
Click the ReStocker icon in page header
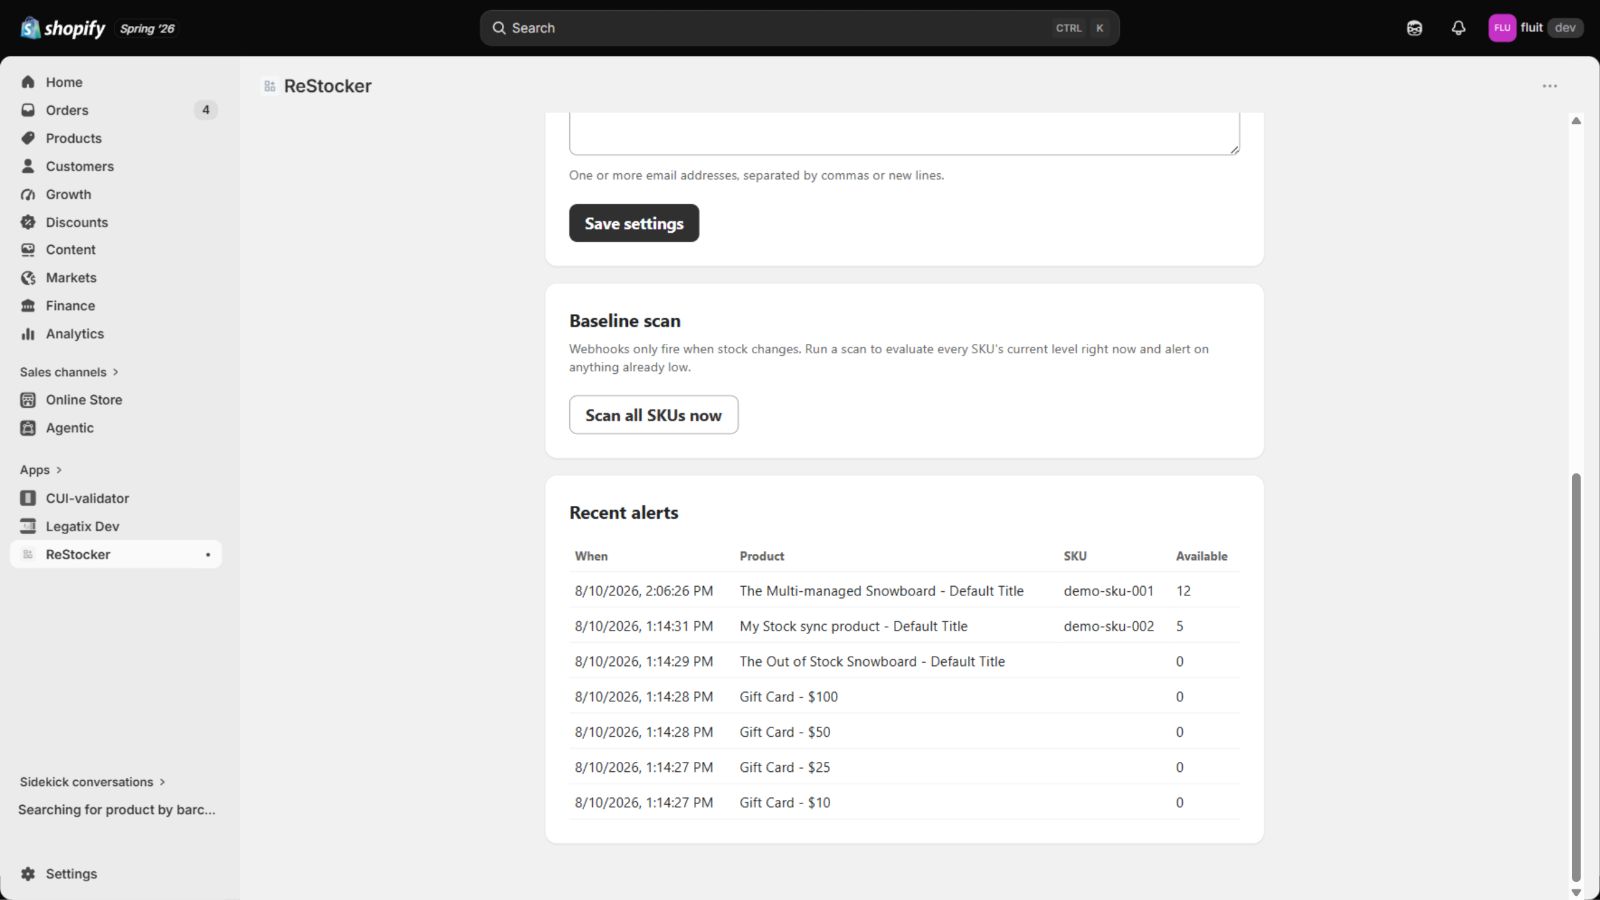(270, 86)
